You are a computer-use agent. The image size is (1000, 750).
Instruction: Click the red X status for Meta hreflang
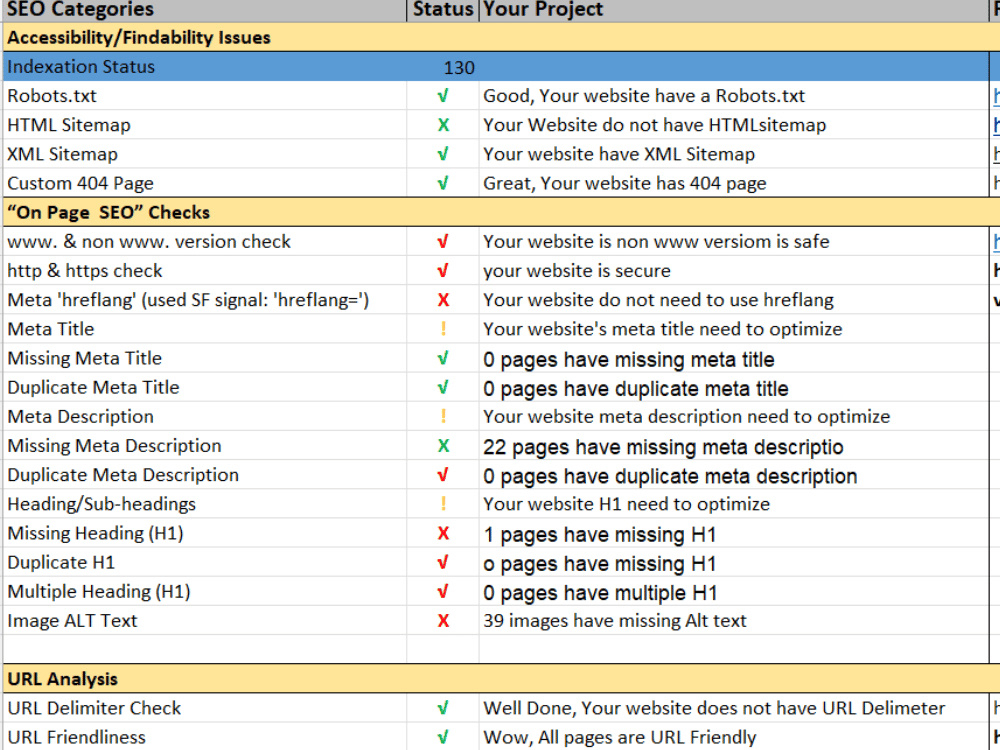(x=443, y=300)
